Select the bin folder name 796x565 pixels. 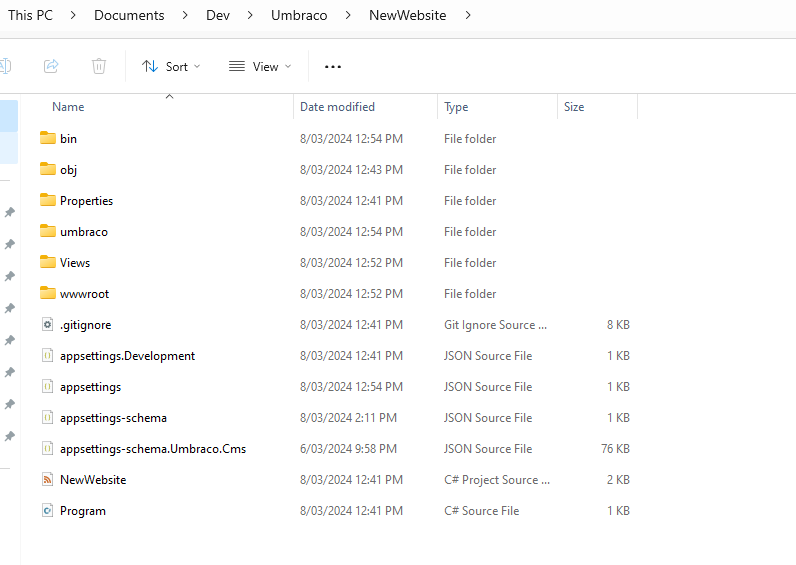coord(68,139)
